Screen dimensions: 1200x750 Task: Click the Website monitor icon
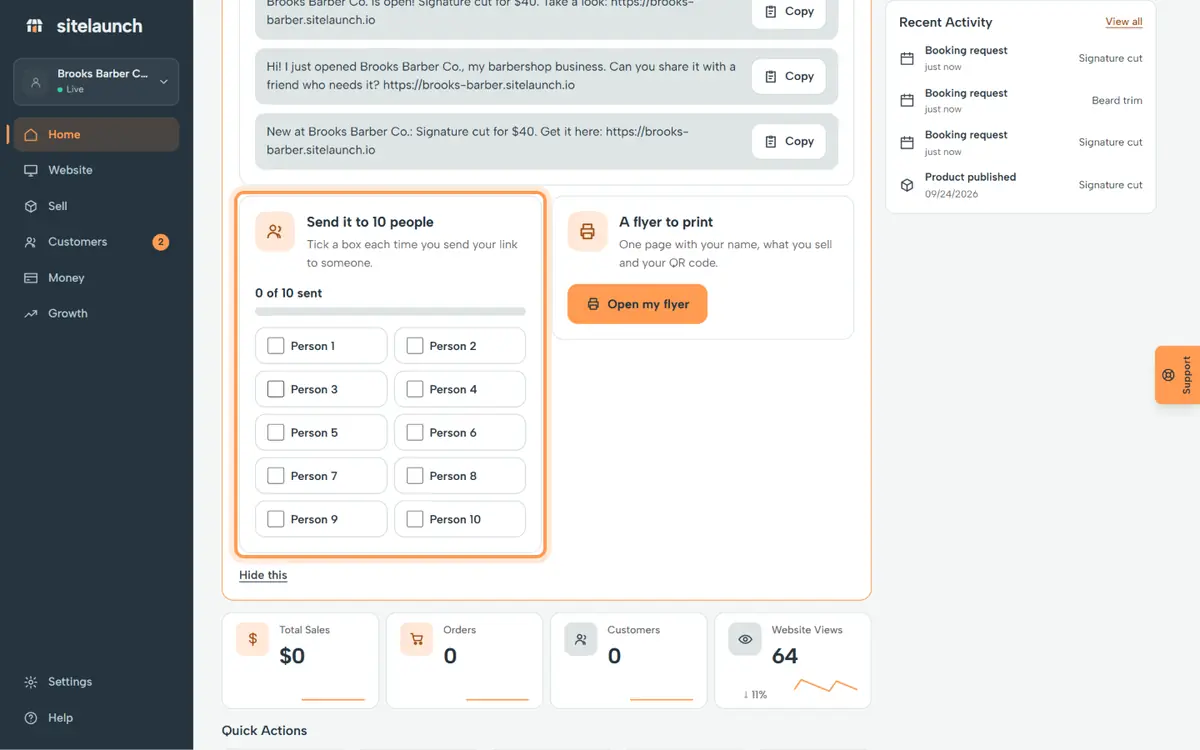tap(31, 171)
